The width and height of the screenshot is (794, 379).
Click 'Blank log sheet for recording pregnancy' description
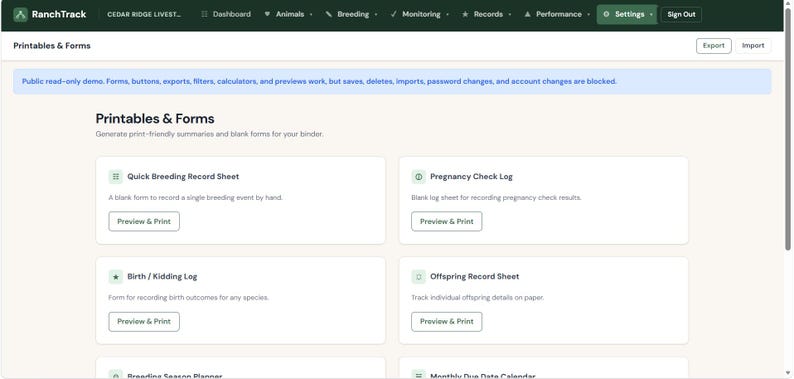pyautogui.click(x=496, y=198)
